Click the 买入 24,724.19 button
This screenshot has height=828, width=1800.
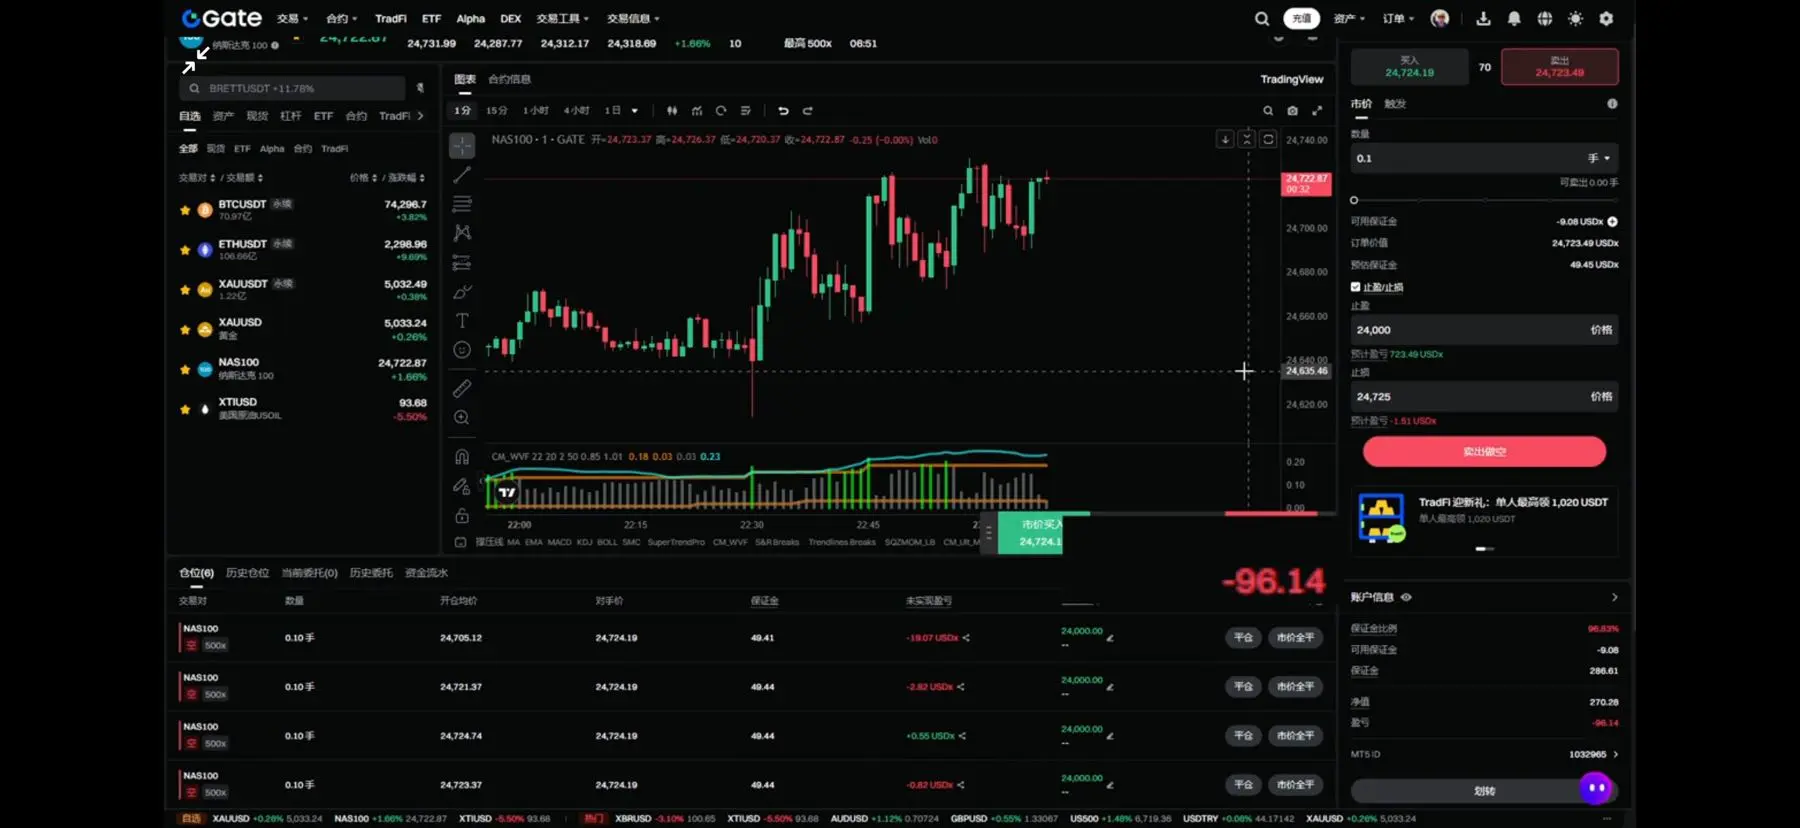coord(1409,67)
